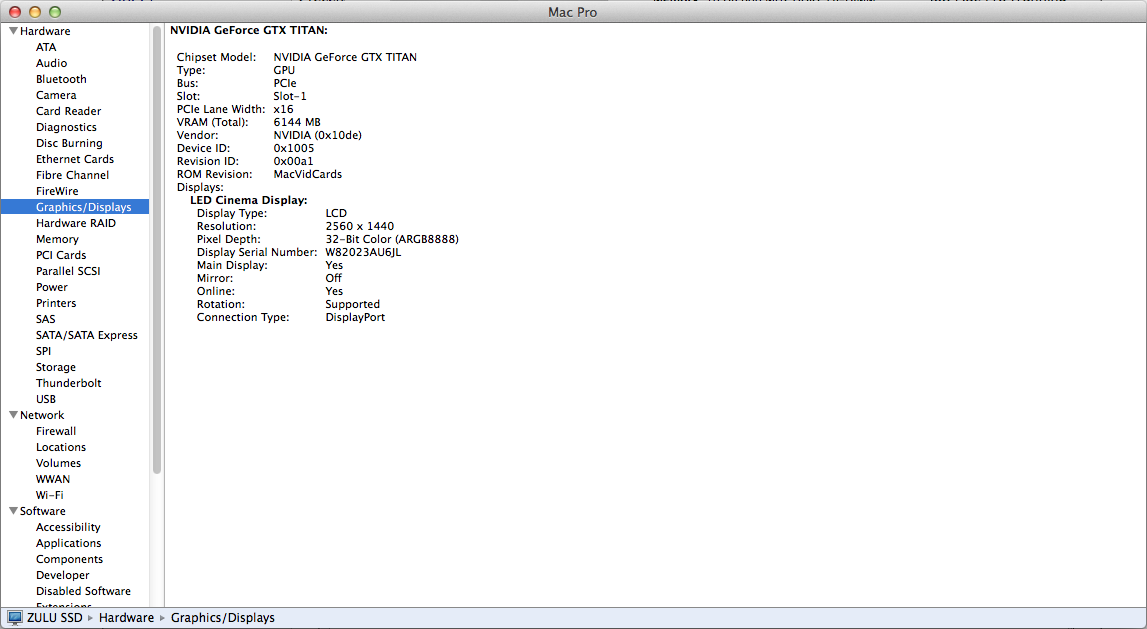
Task: Click the Hardware category label
Action: click(45, 31)
